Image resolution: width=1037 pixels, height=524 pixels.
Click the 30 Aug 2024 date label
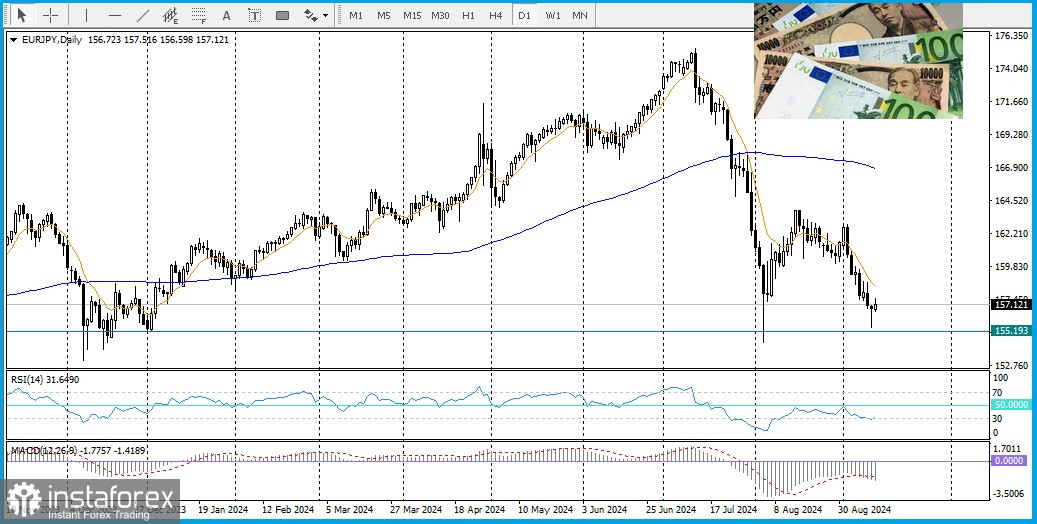(864, 510)
